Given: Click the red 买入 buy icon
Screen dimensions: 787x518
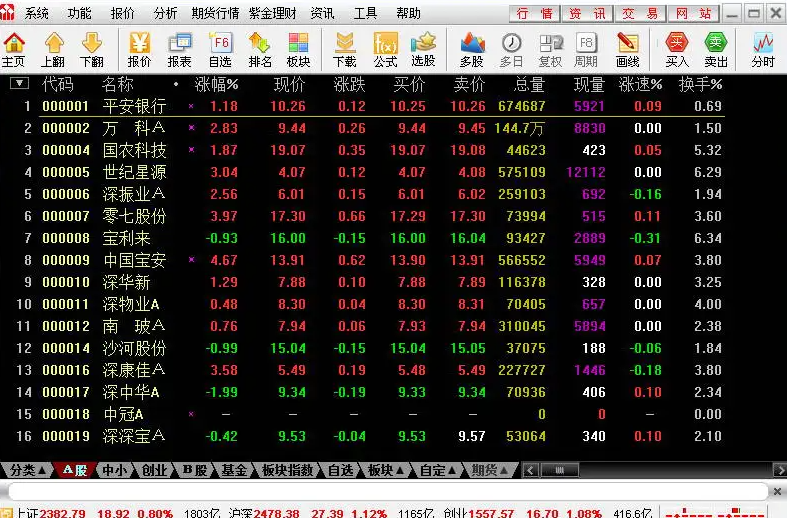Looking at the screenshot, I should pos(677,49).
